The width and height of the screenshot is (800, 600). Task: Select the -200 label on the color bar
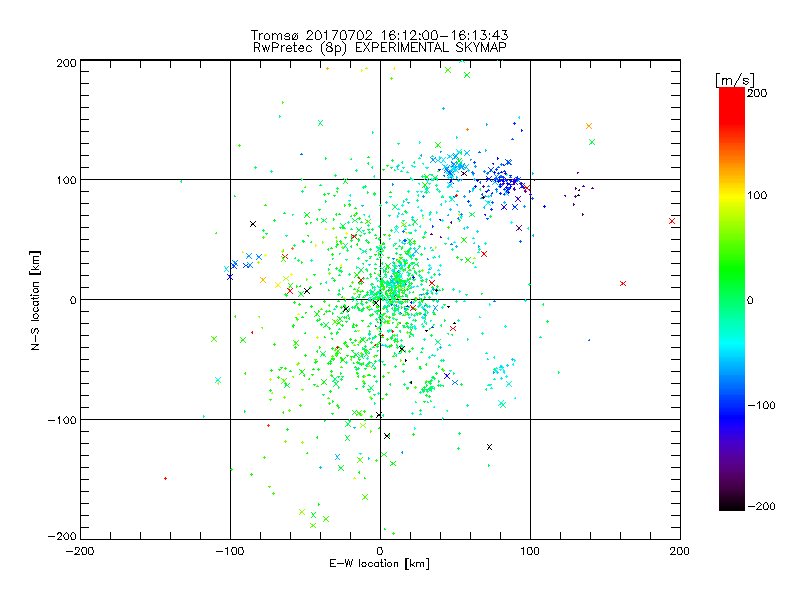[761, 507]
